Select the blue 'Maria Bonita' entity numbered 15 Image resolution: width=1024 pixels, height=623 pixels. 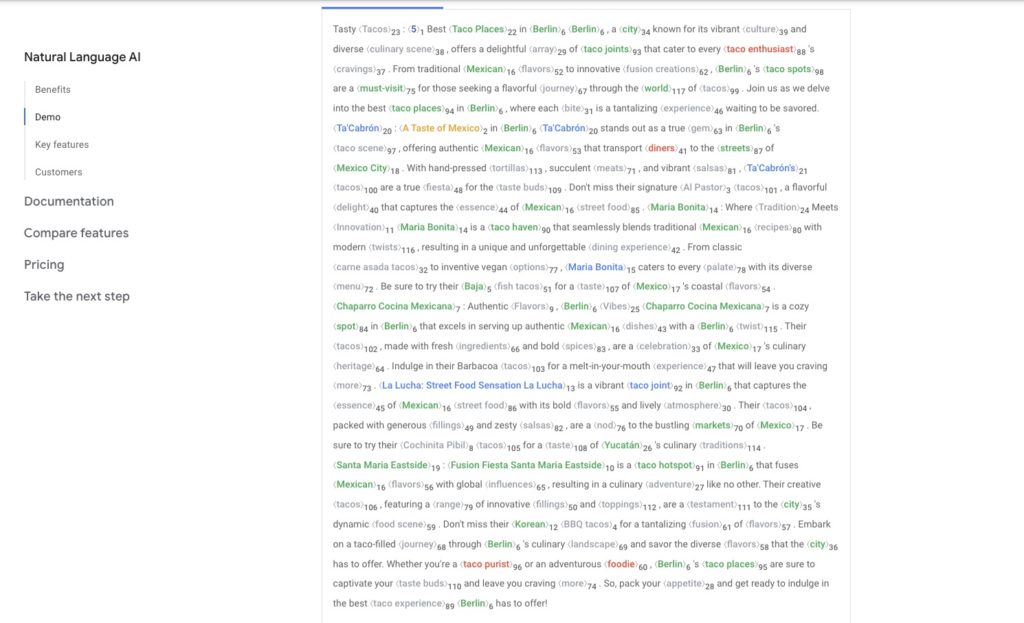point(595,267)
